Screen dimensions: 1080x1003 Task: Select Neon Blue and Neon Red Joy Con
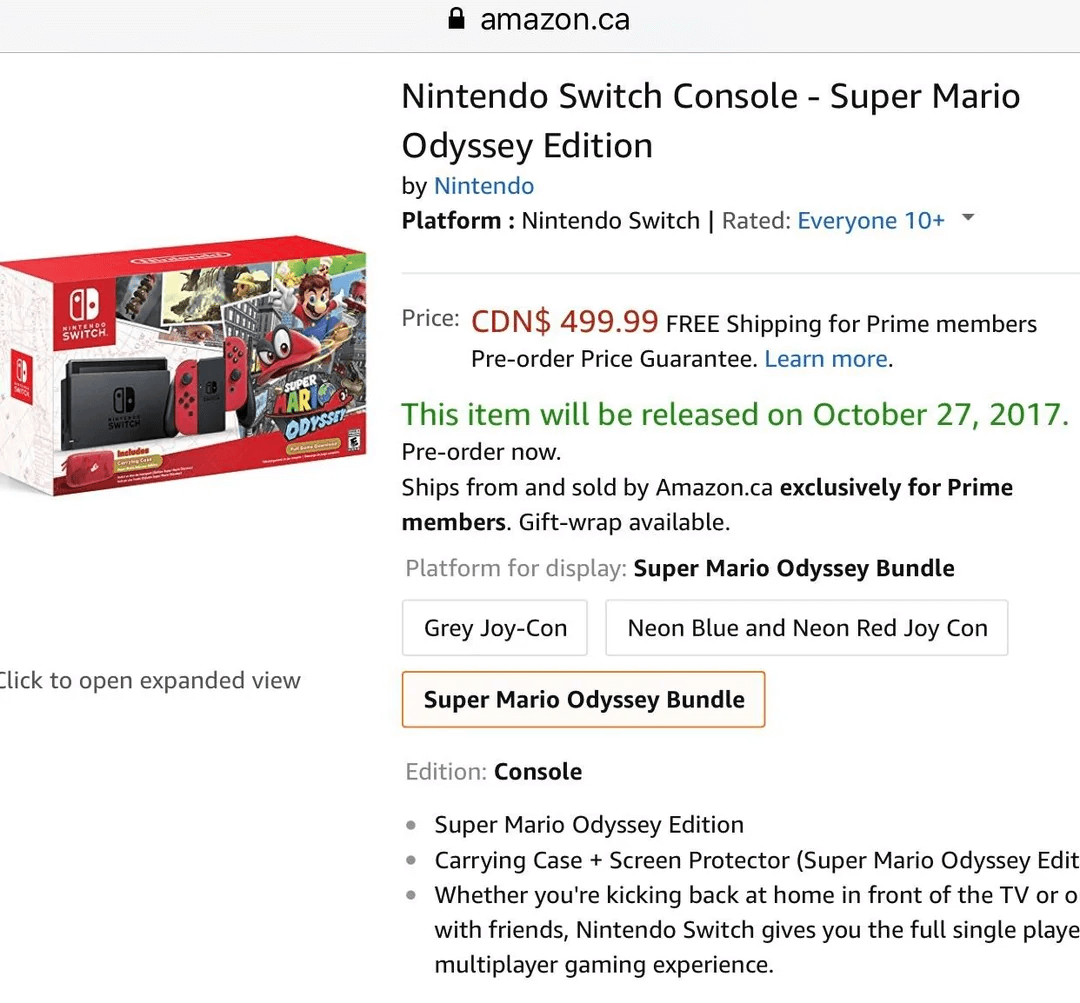[x=806, y=628]
